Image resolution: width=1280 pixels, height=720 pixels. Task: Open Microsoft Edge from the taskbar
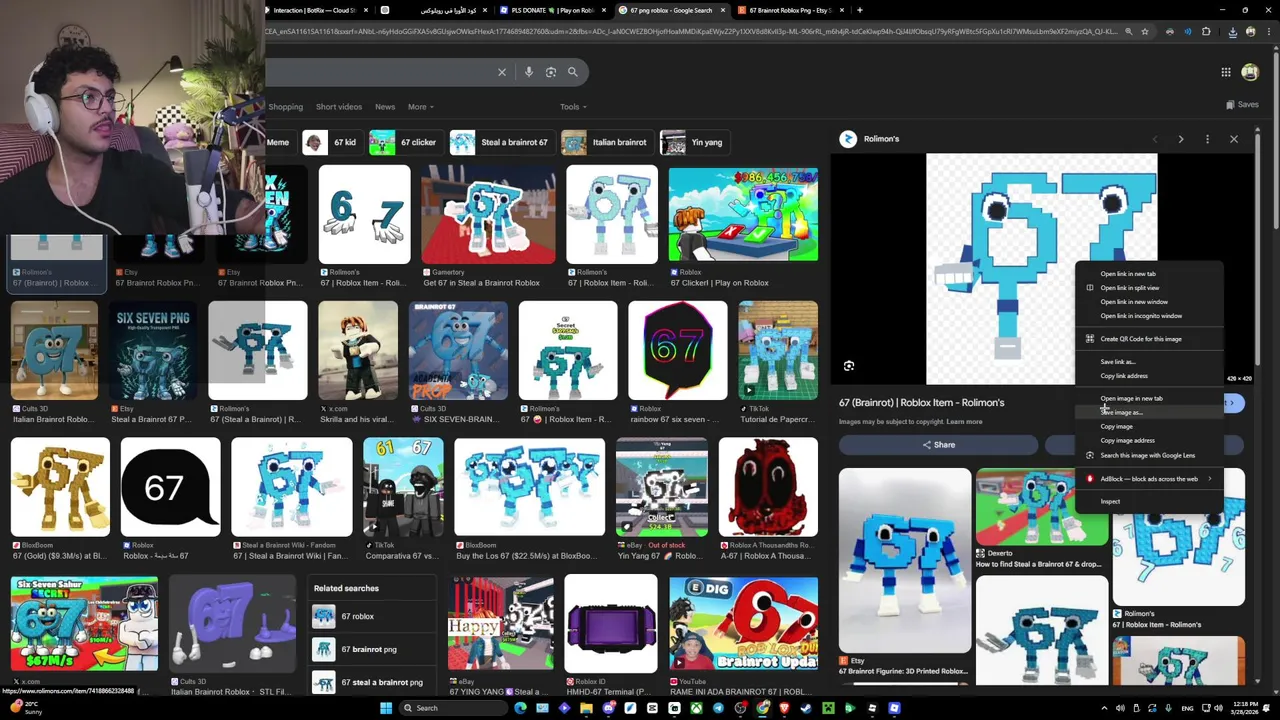(520, 708)
